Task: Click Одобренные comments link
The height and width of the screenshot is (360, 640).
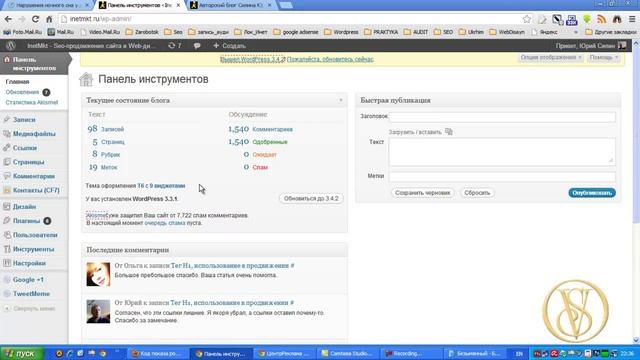Action: [x=270, y=142]
